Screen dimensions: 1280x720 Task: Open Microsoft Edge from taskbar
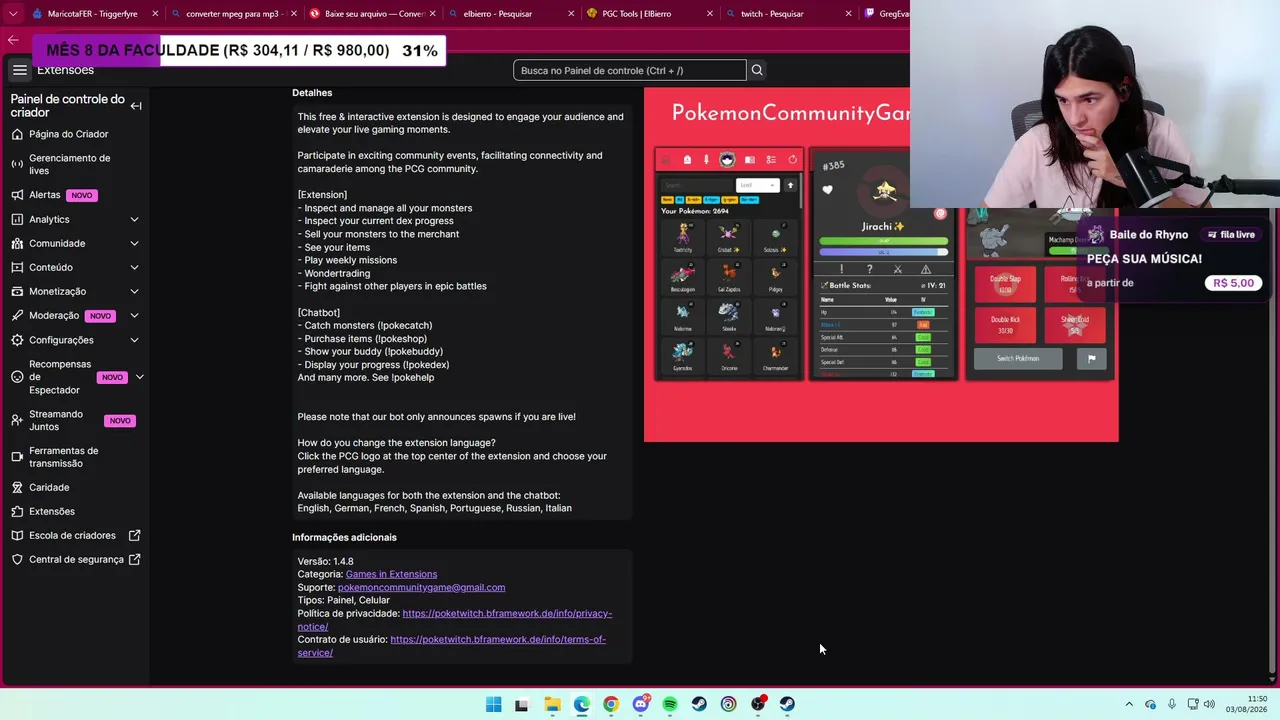click(581, 704)
